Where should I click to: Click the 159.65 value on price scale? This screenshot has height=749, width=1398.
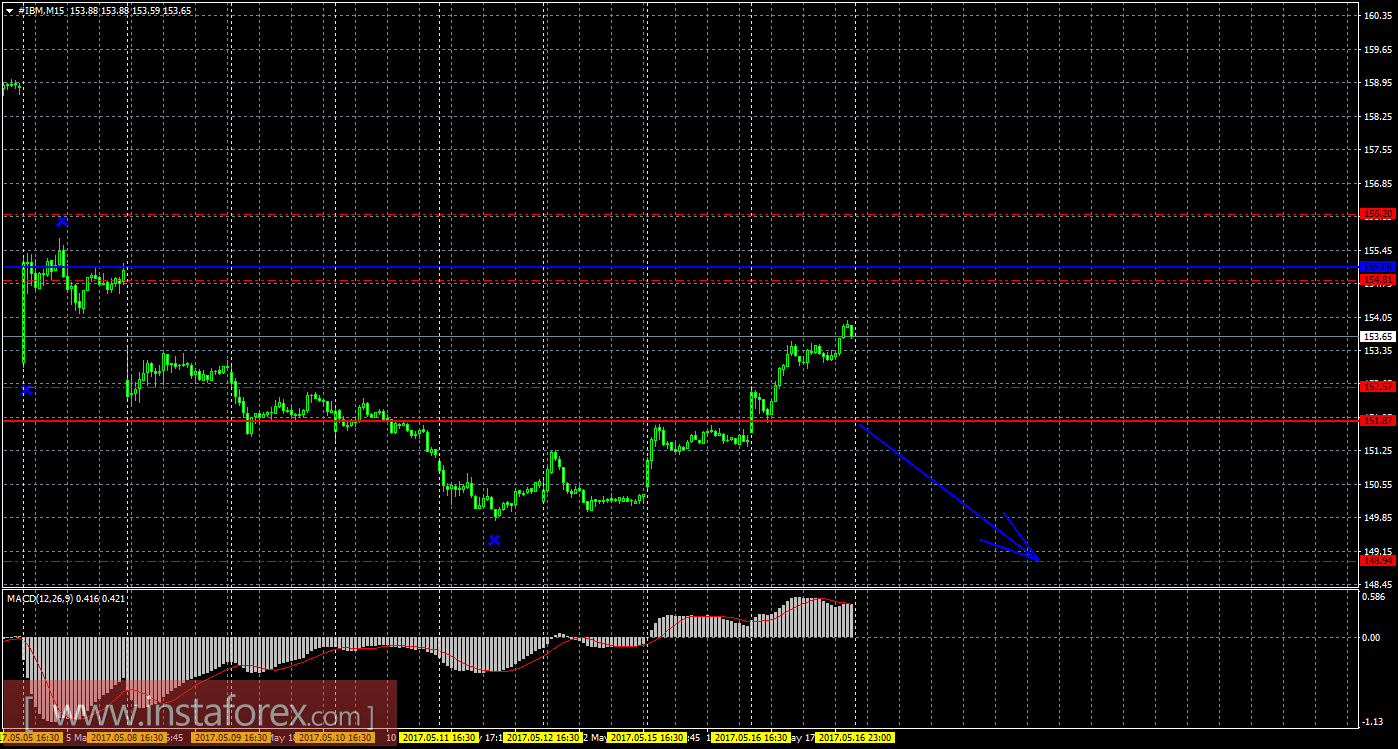[1379, 49]
